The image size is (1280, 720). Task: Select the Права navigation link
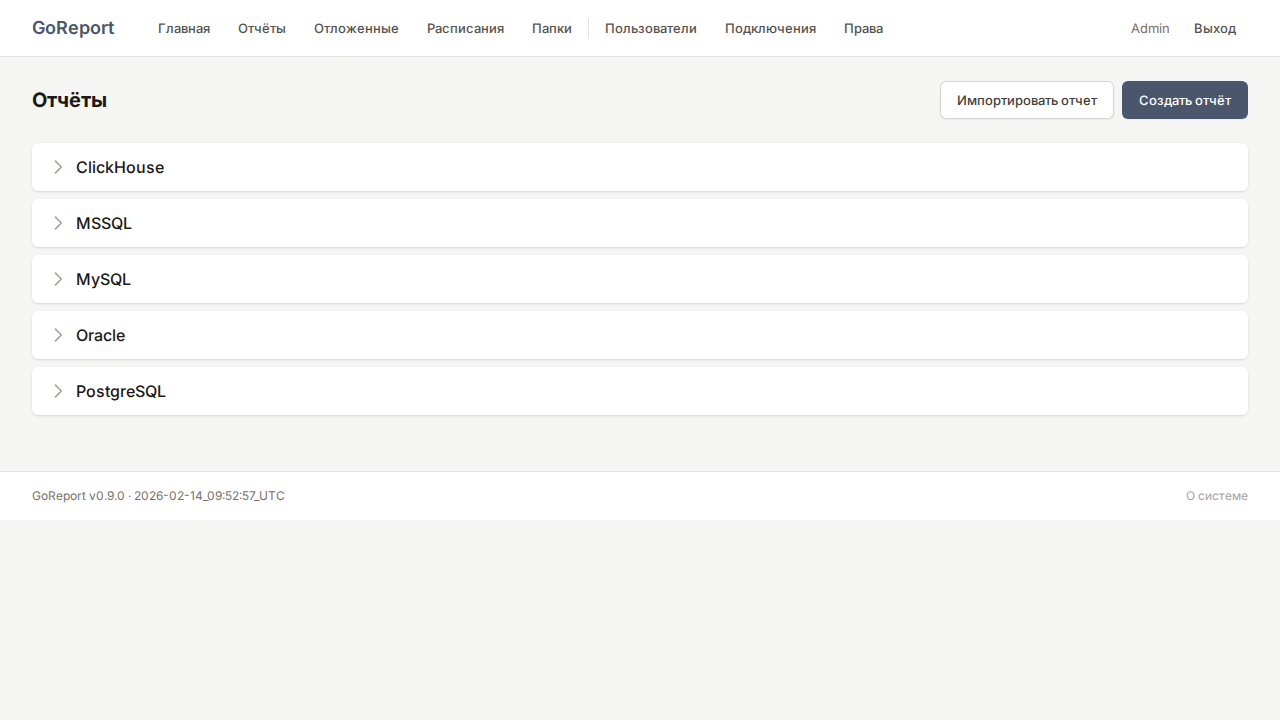pos(863,28)
